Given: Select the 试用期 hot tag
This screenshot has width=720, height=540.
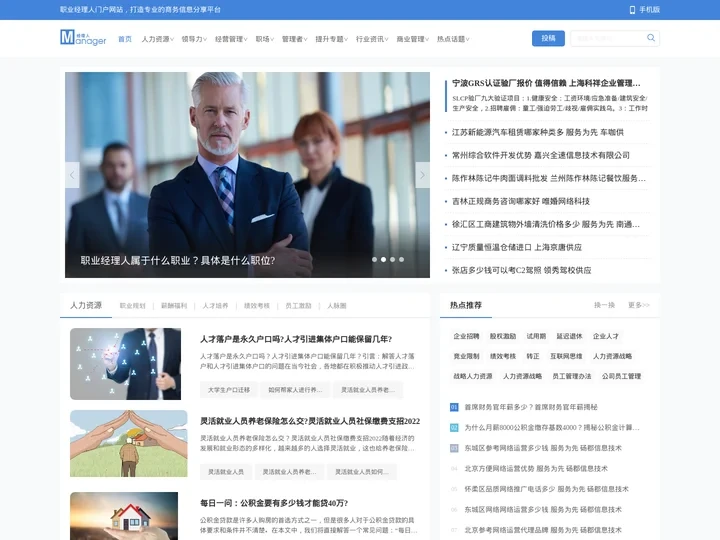Looking at the screenshot, I should pos(536,336).
